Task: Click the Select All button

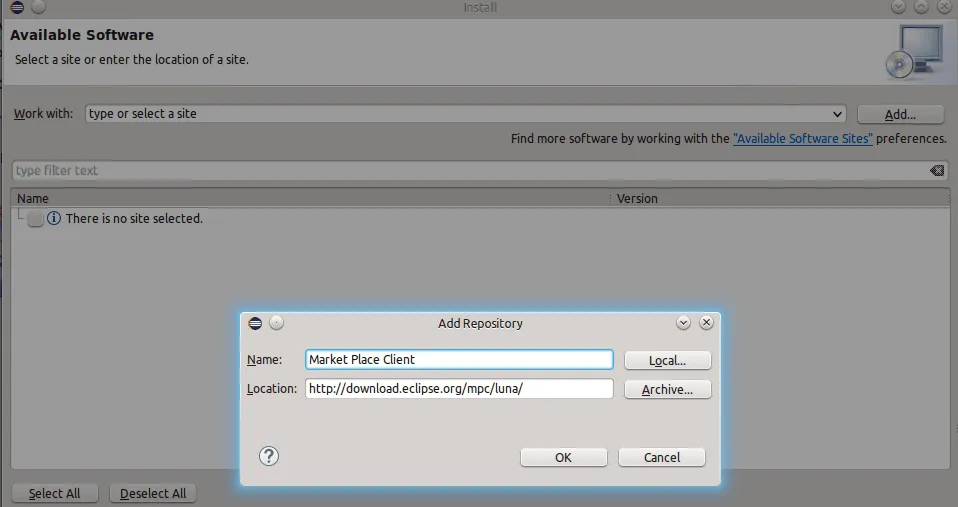Action: pos(54,493)
